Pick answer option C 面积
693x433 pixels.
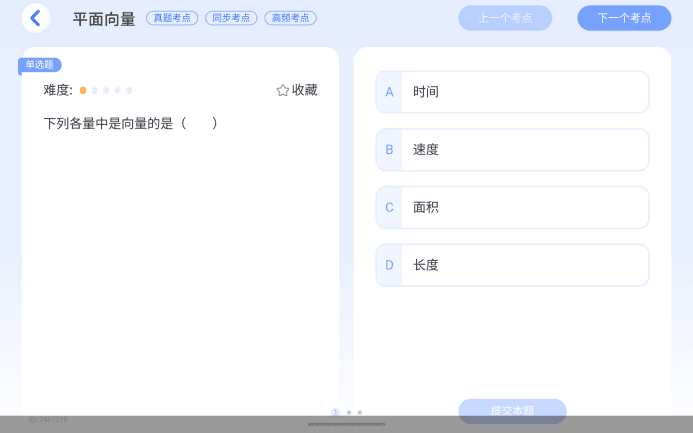click(512, 208)
